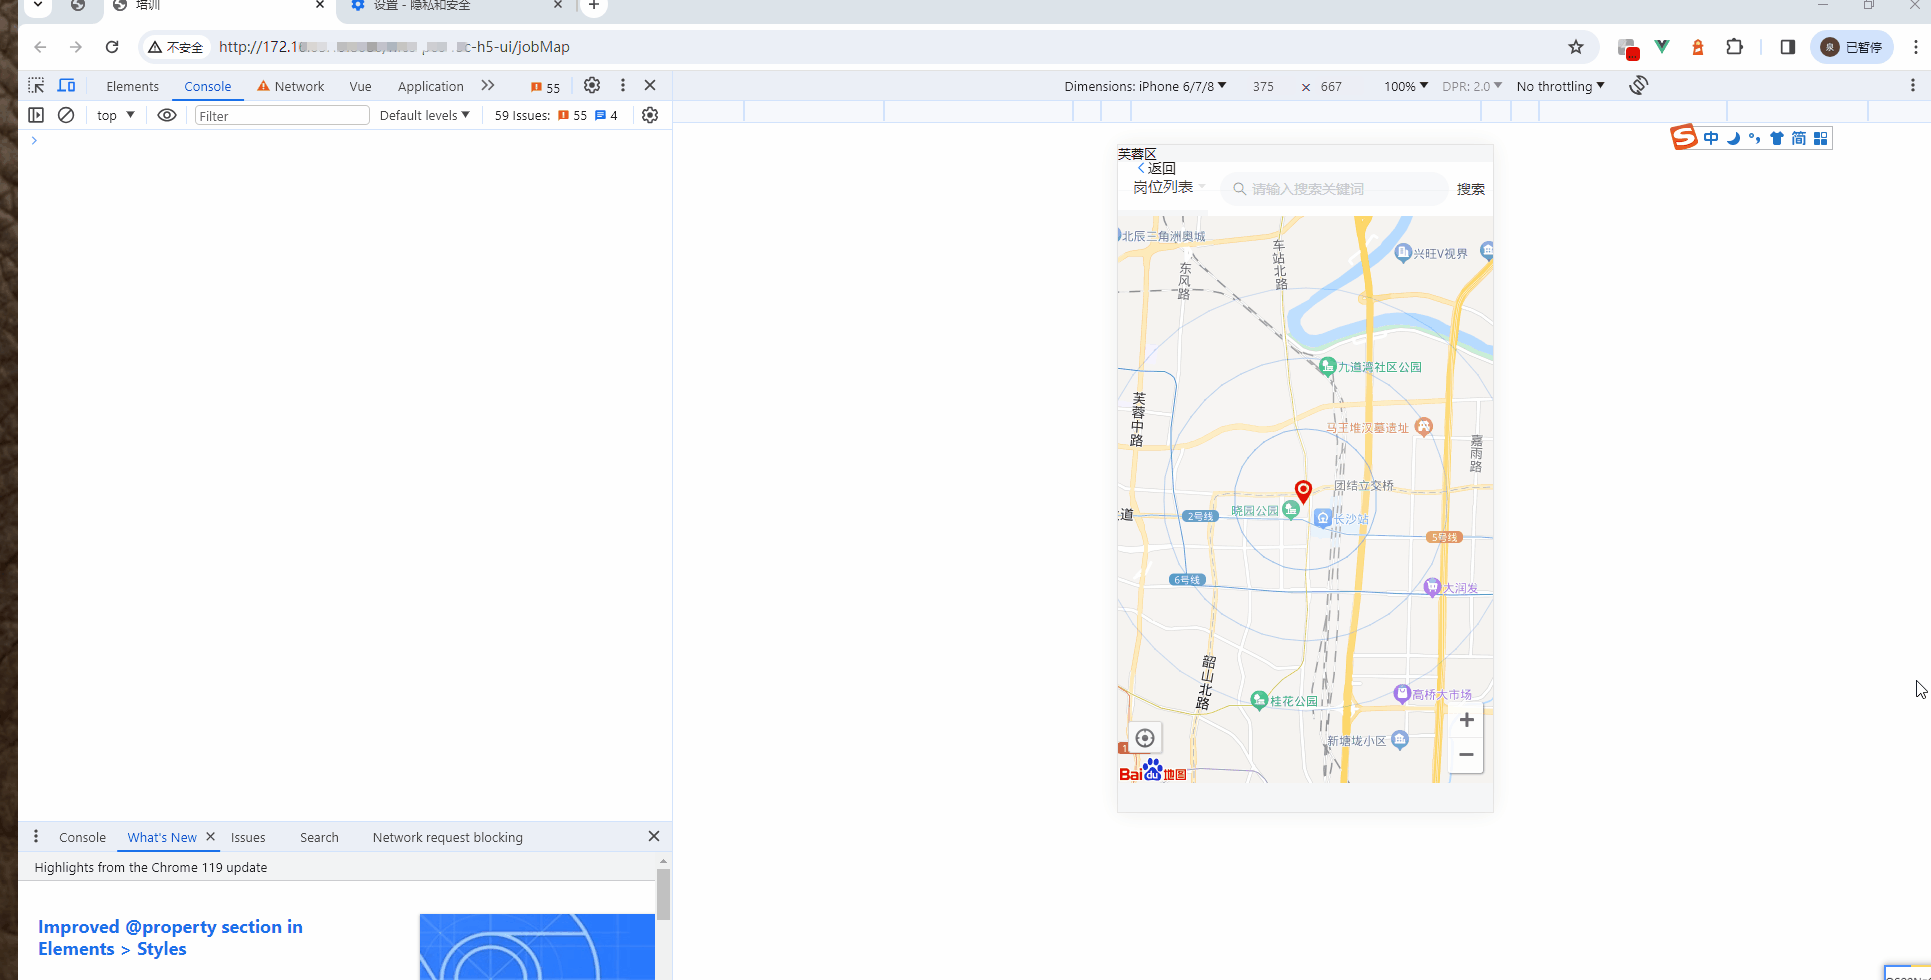The image size is (1931, 980).
Task: Click the 返回 back link in the app
Action: click(1156, 168)
